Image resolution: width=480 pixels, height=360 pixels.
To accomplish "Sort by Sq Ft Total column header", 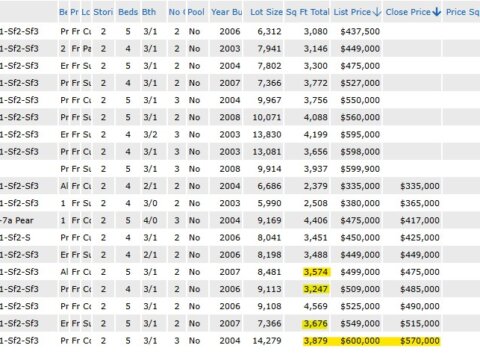I will click(x=308, y=12).
